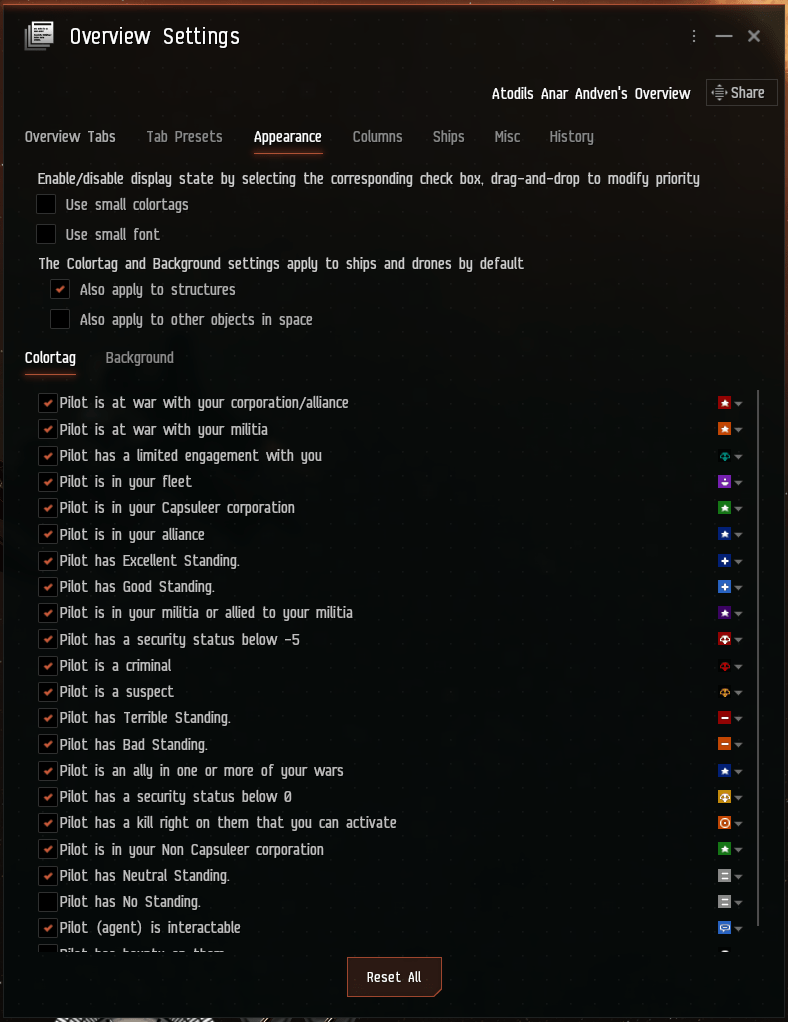The height and width of the screenshot is (1022, 788).
Task: Click the orange star militia war colortag
Action: click(x=722, y=429)
